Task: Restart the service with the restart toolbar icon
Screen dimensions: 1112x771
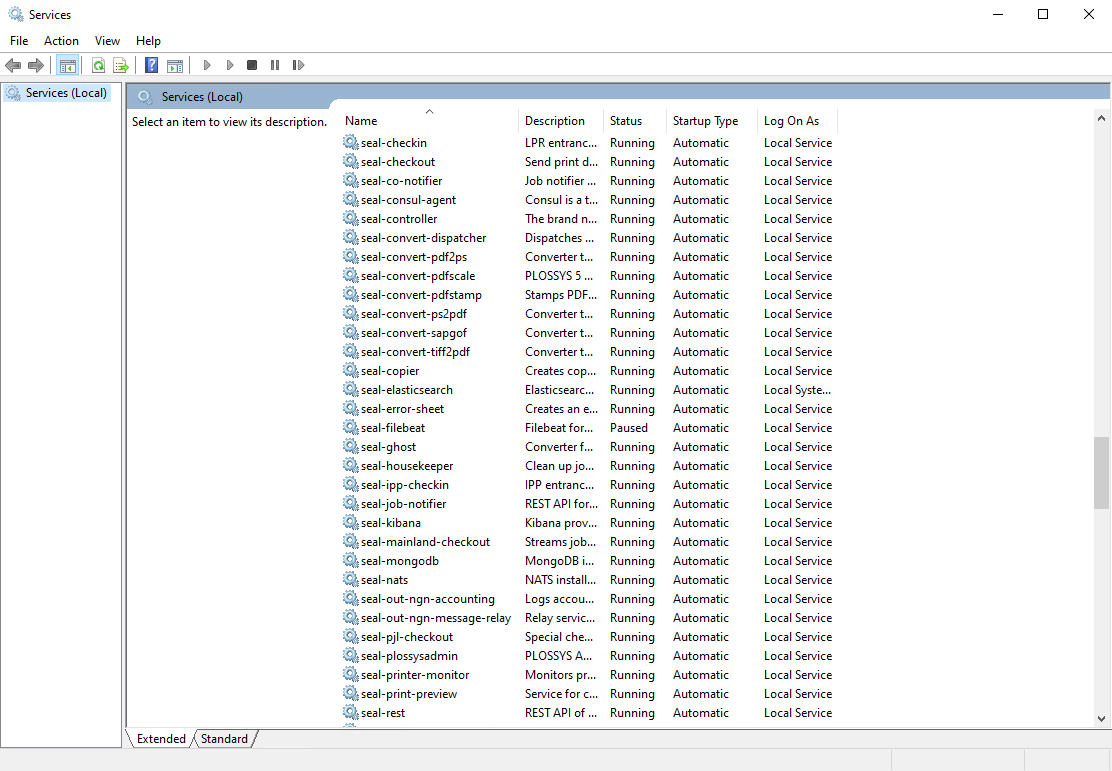Action: tap(298, 64)
